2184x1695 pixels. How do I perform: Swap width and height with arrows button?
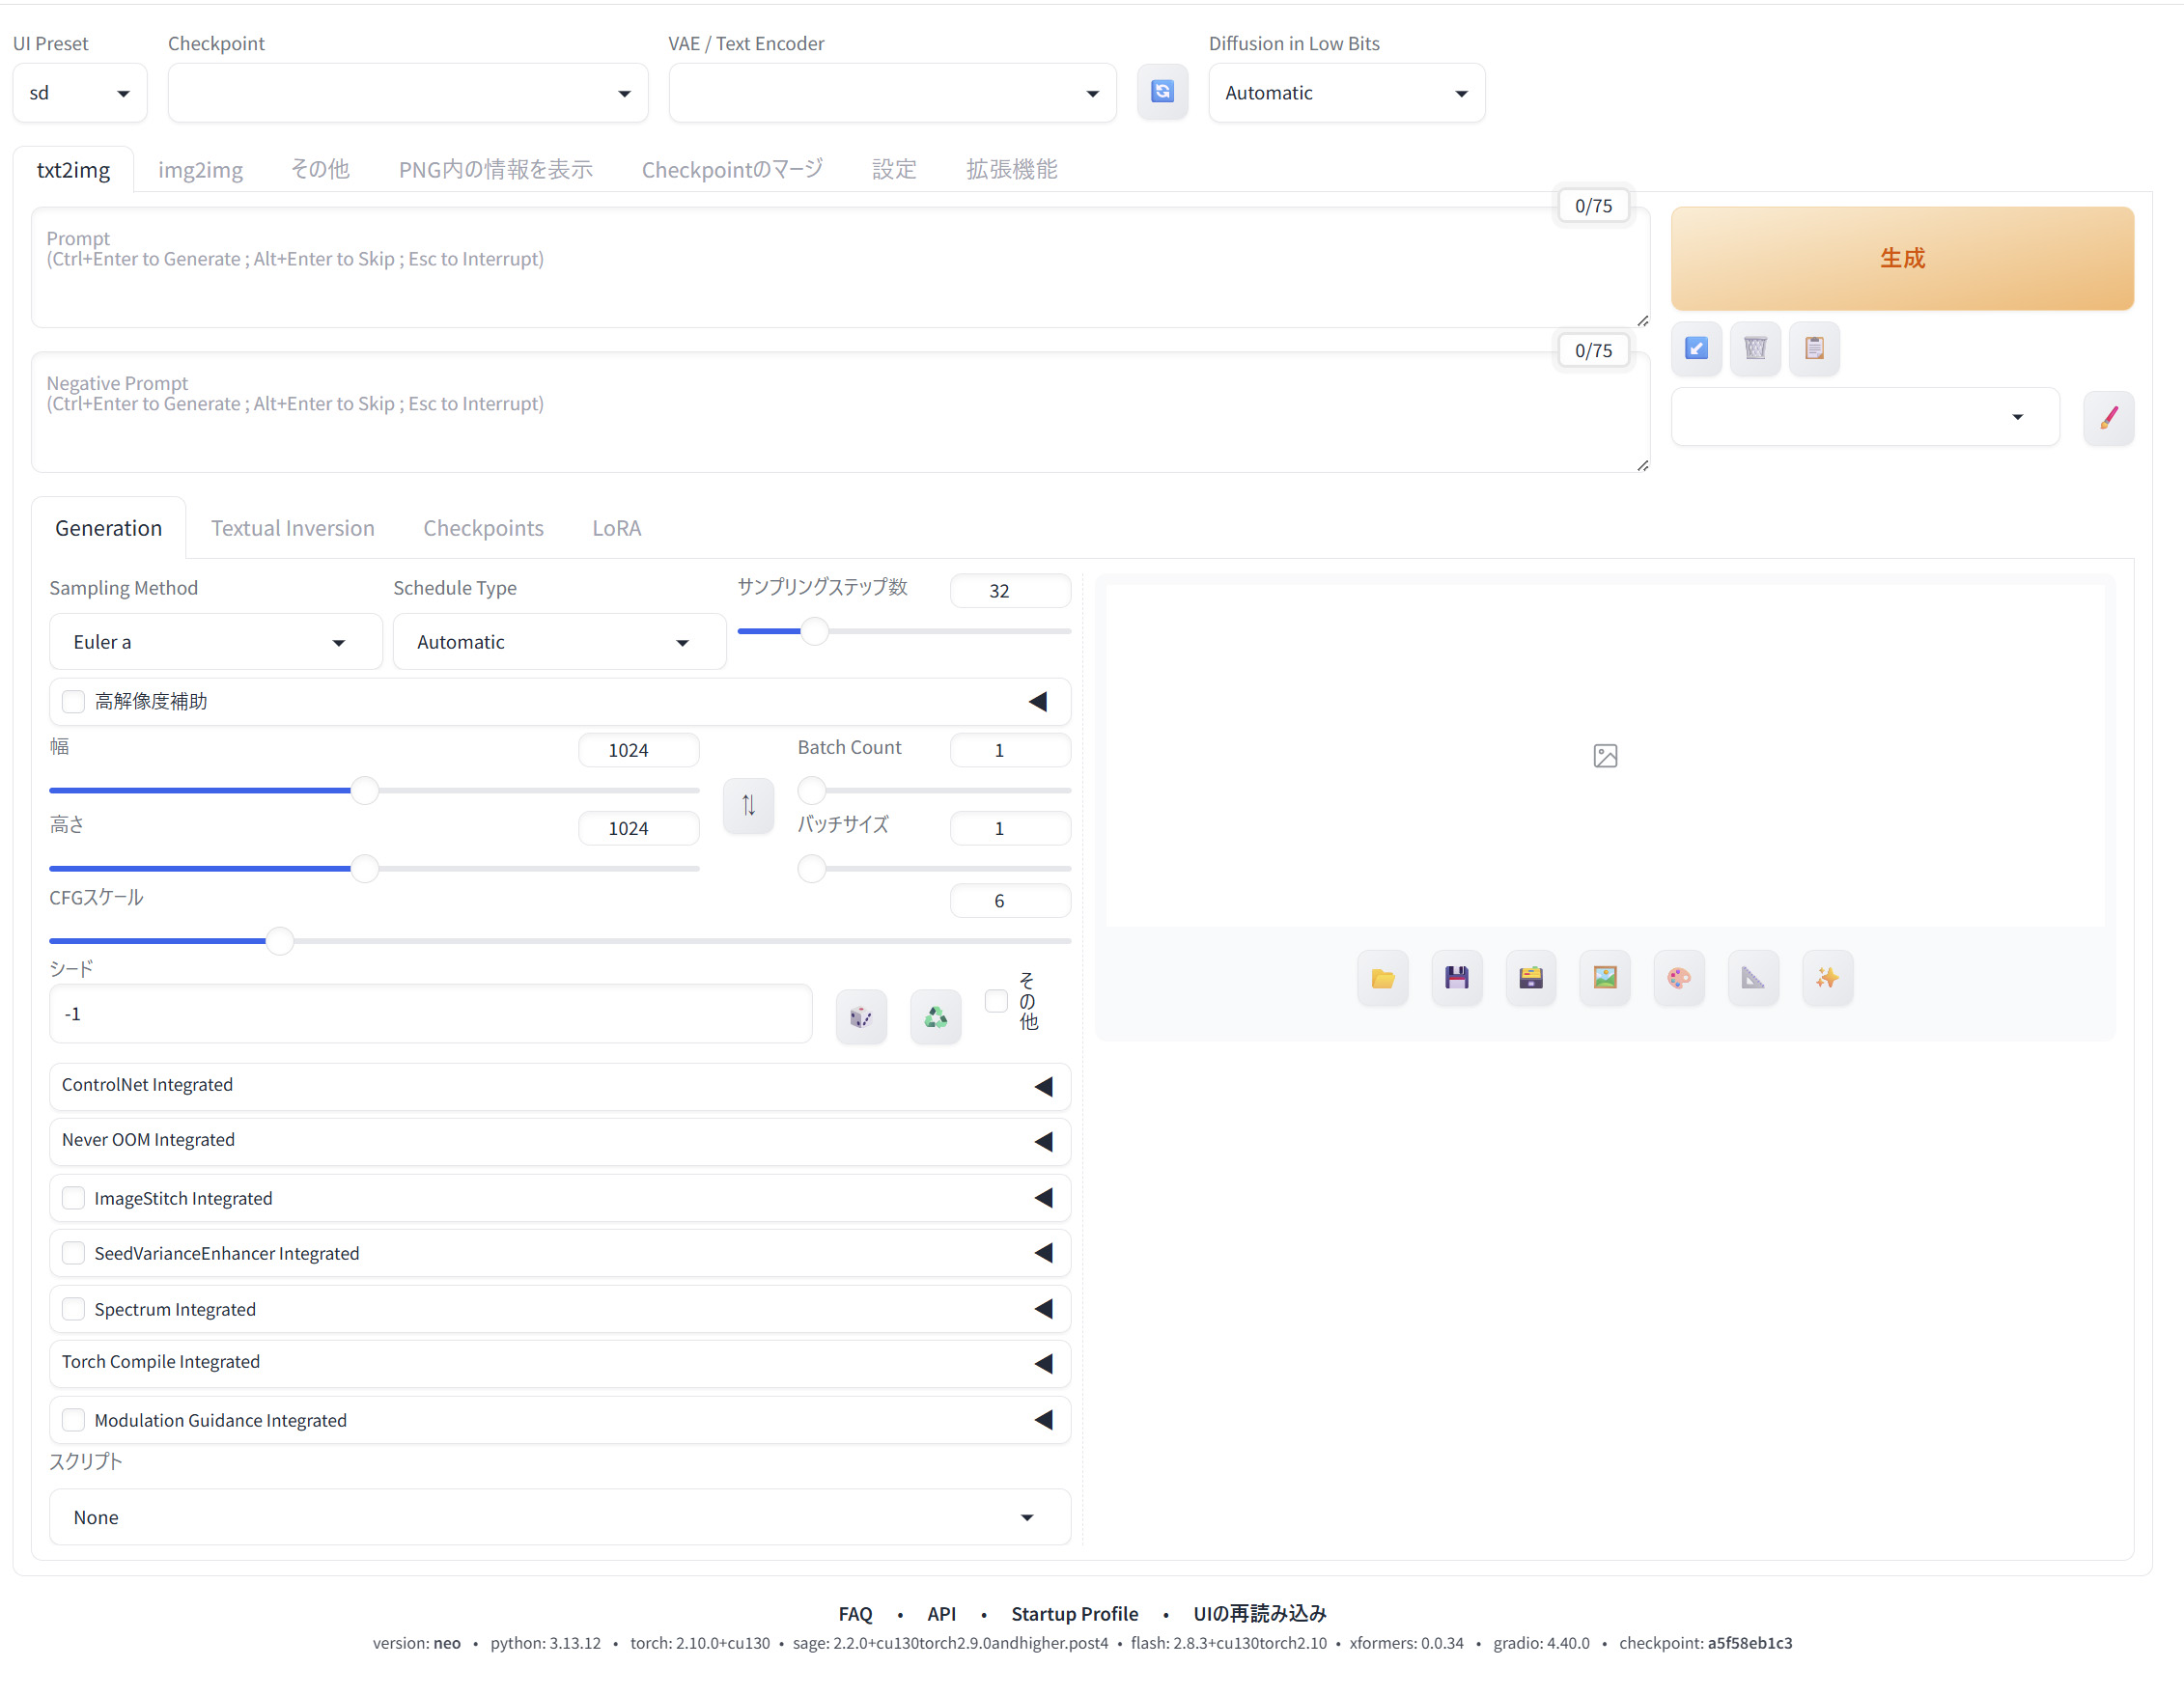748,805
